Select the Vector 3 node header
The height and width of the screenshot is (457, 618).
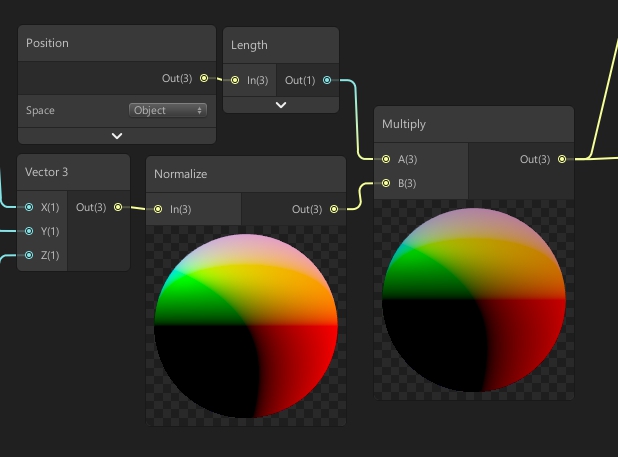[73, 172]
